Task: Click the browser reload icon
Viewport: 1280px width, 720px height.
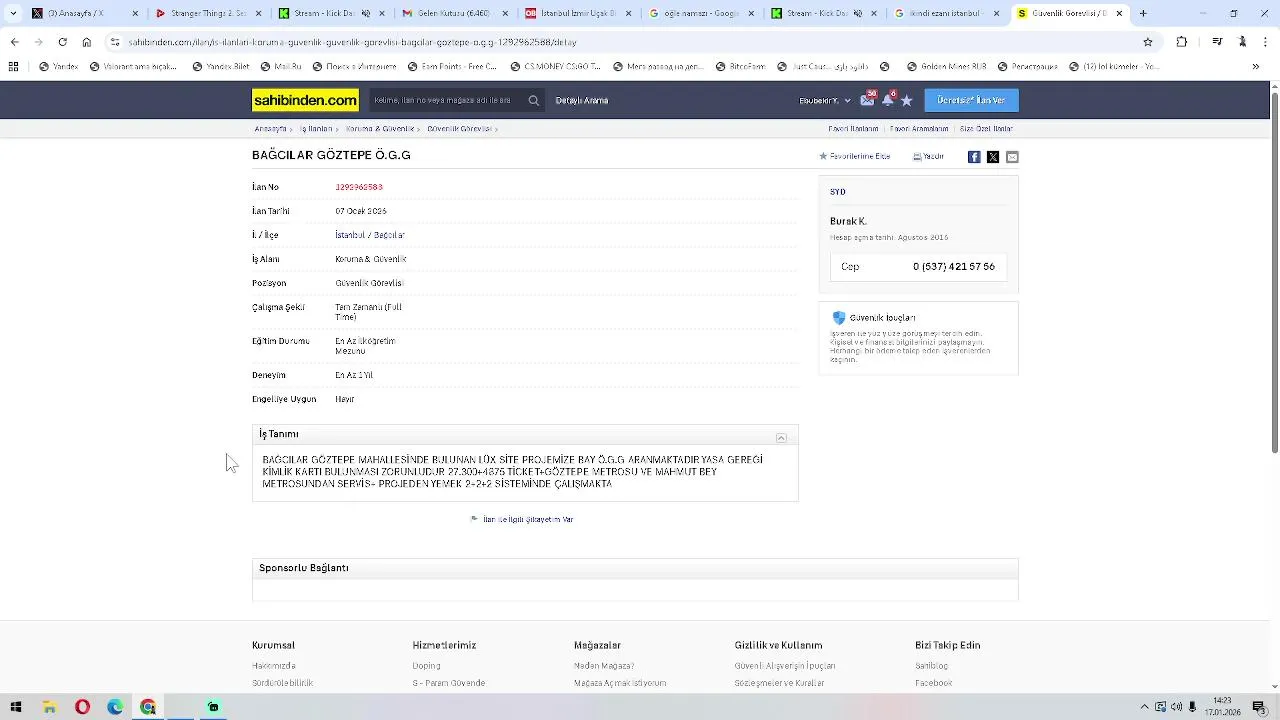Action: 62,42
